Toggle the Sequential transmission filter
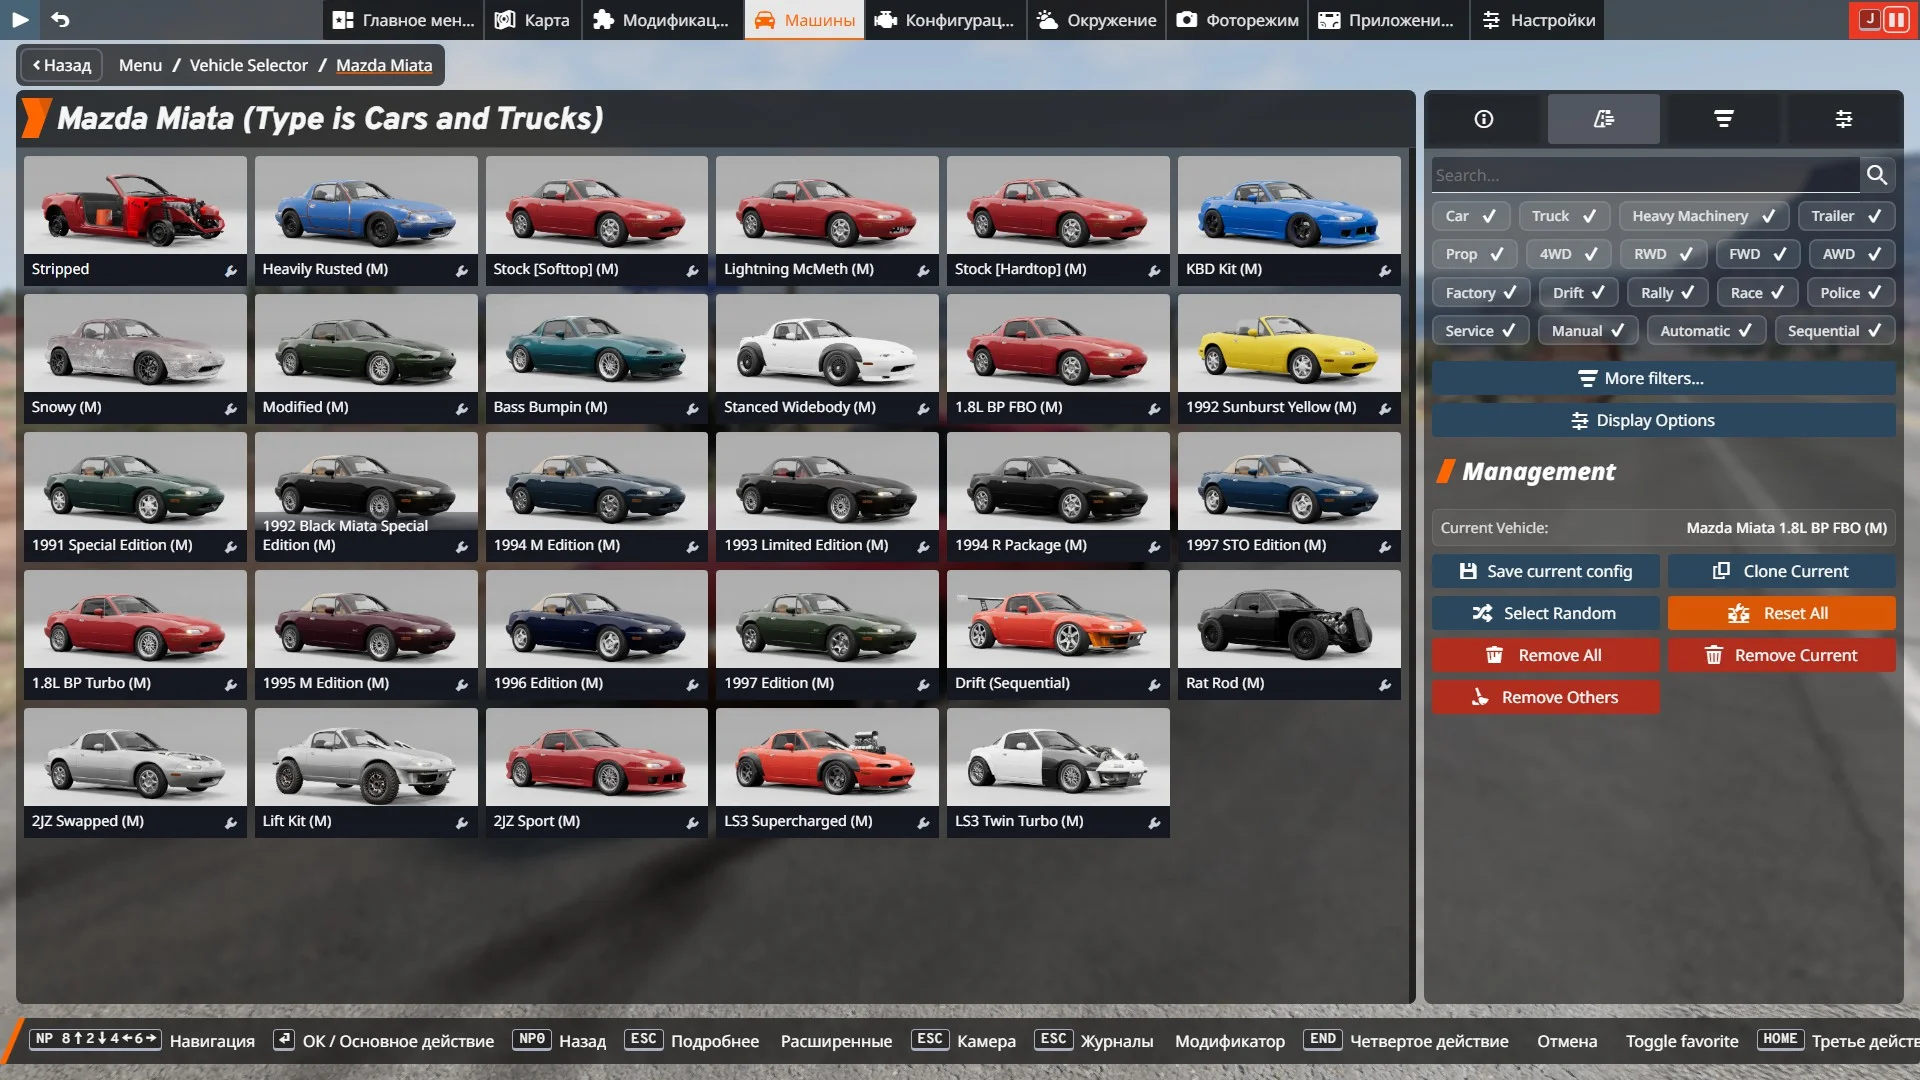Screen dimensions: 1920x1080 coord(1834,331)
